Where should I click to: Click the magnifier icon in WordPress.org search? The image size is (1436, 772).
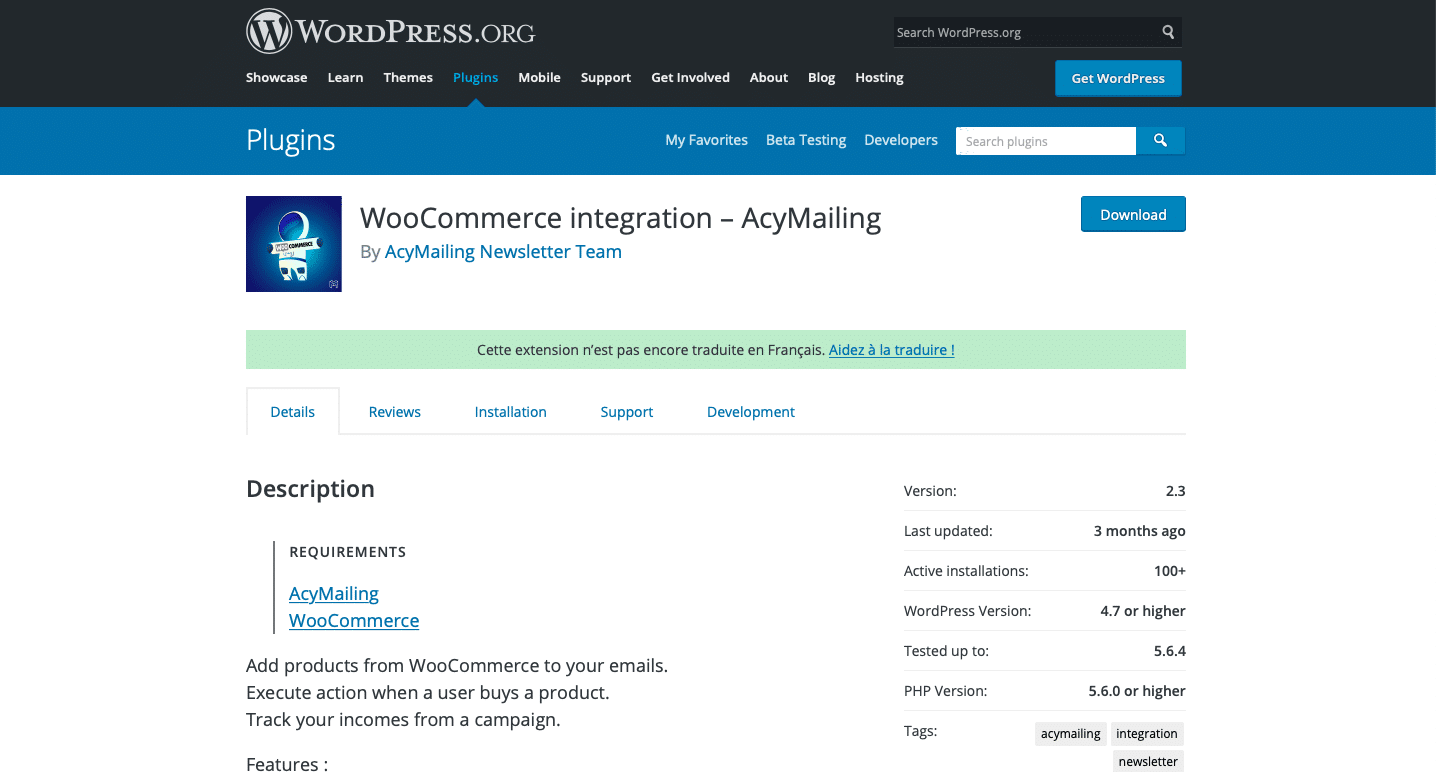click(1168, 32)
